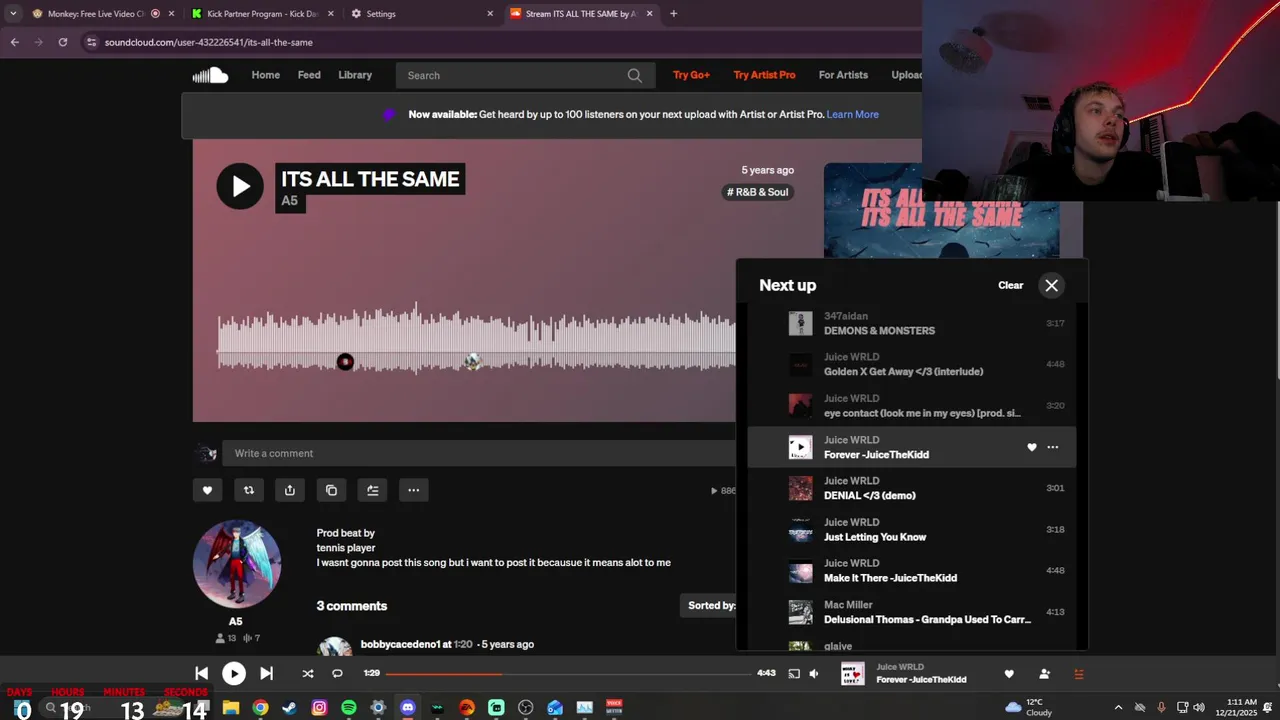Select Just Letting You Know in queue
Screen dimensions: 1280x720
[912, 530]
